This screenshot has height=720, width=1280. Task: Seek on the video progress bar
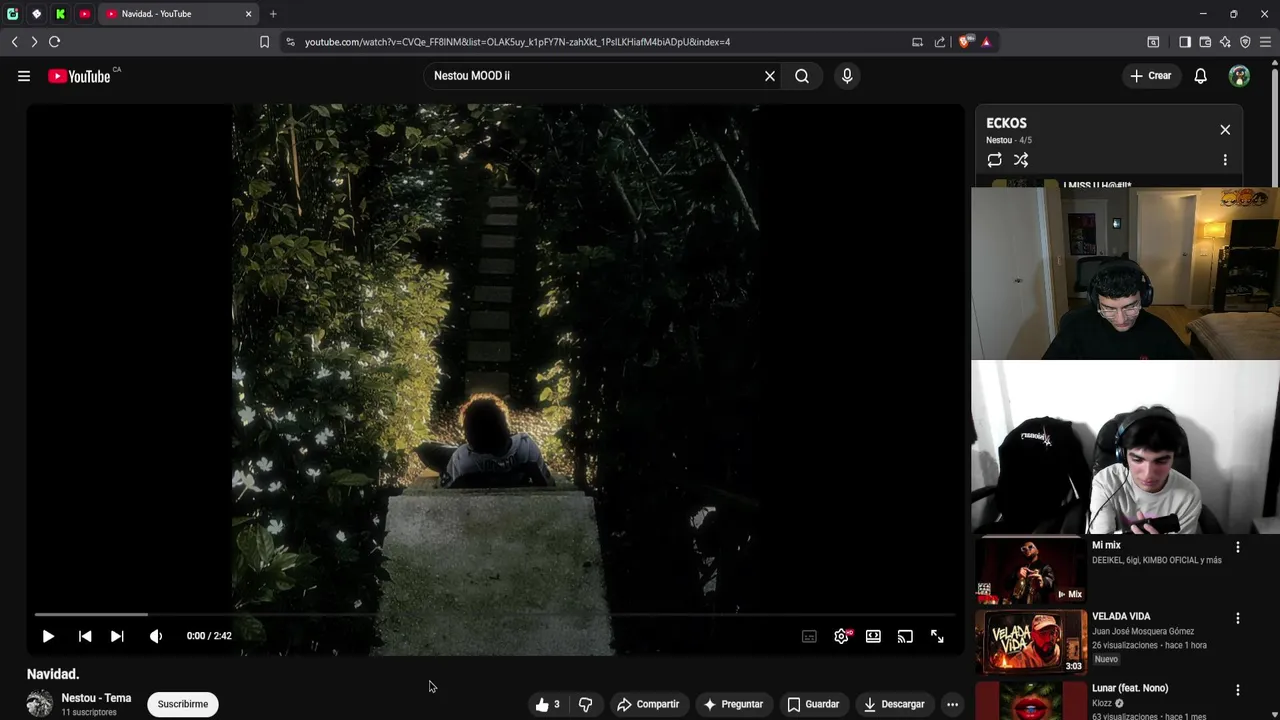click(495, 614)
